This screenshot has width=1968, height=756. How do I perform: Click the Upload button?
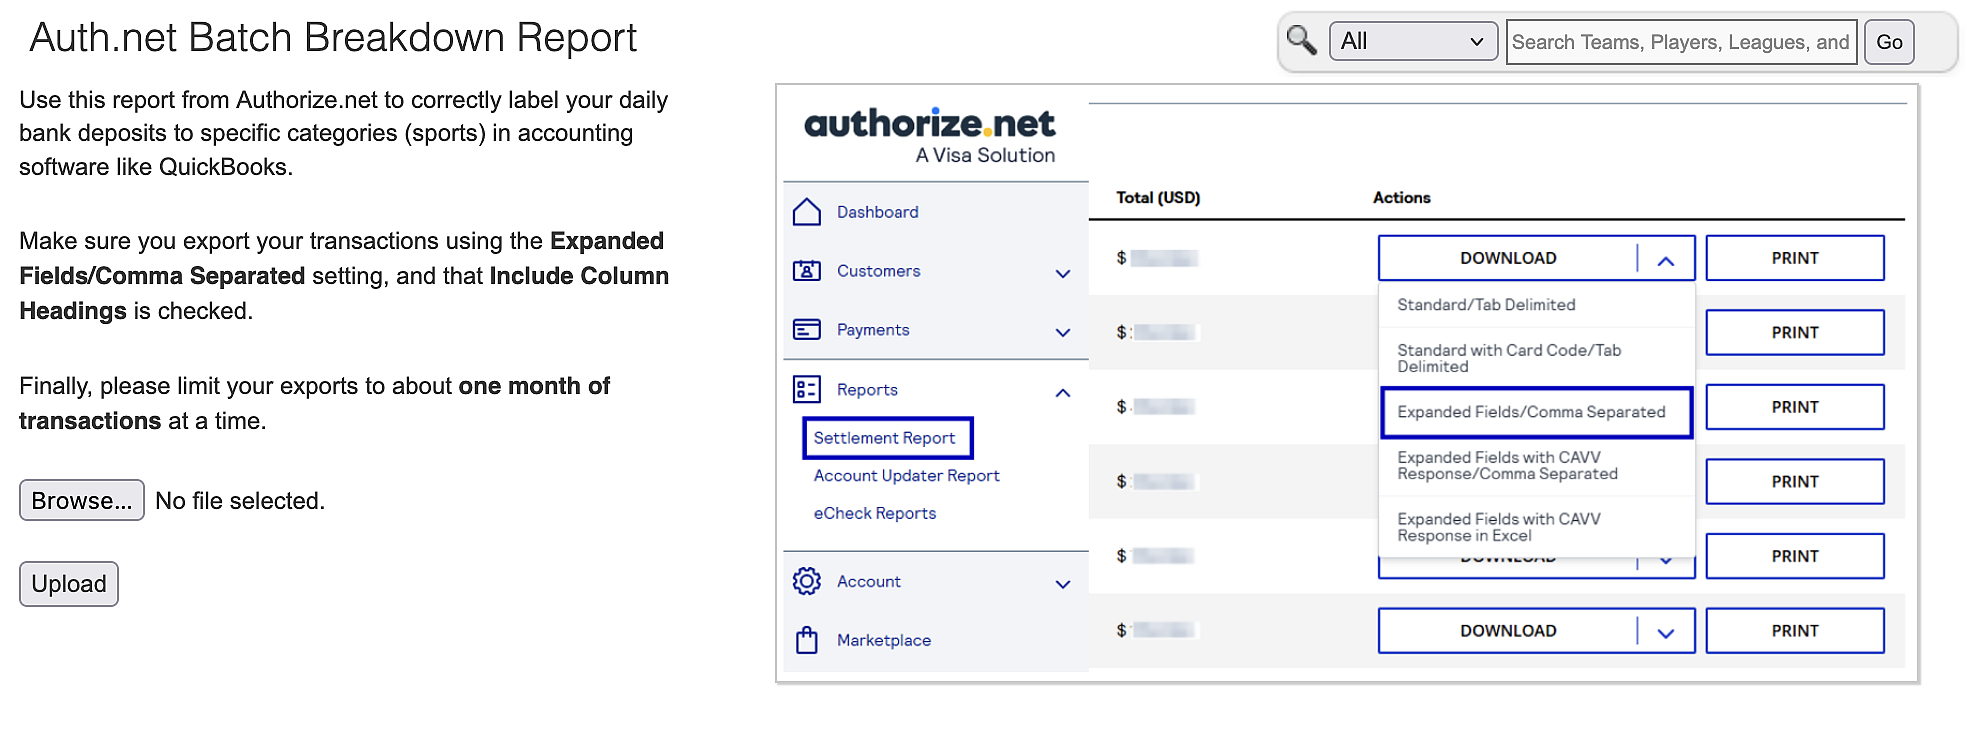[x=69, y=584]
